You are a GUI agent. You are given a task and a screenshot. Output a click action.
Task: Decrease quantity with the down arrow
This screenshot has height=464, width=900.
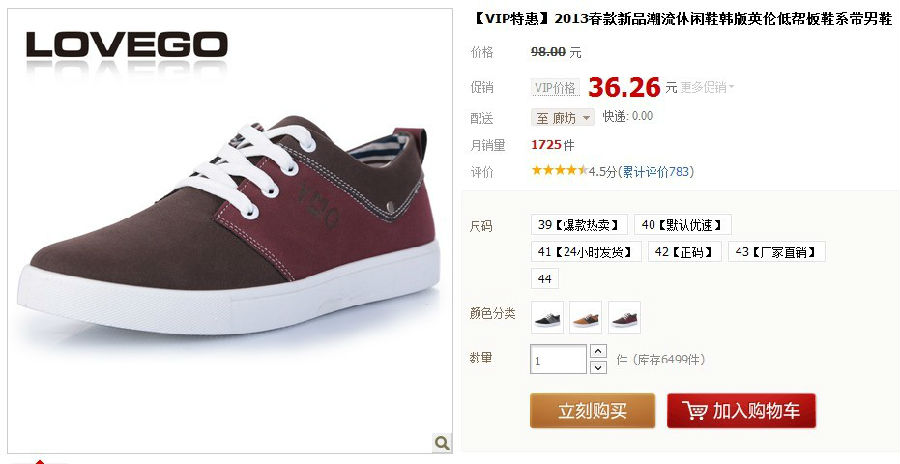598,367
